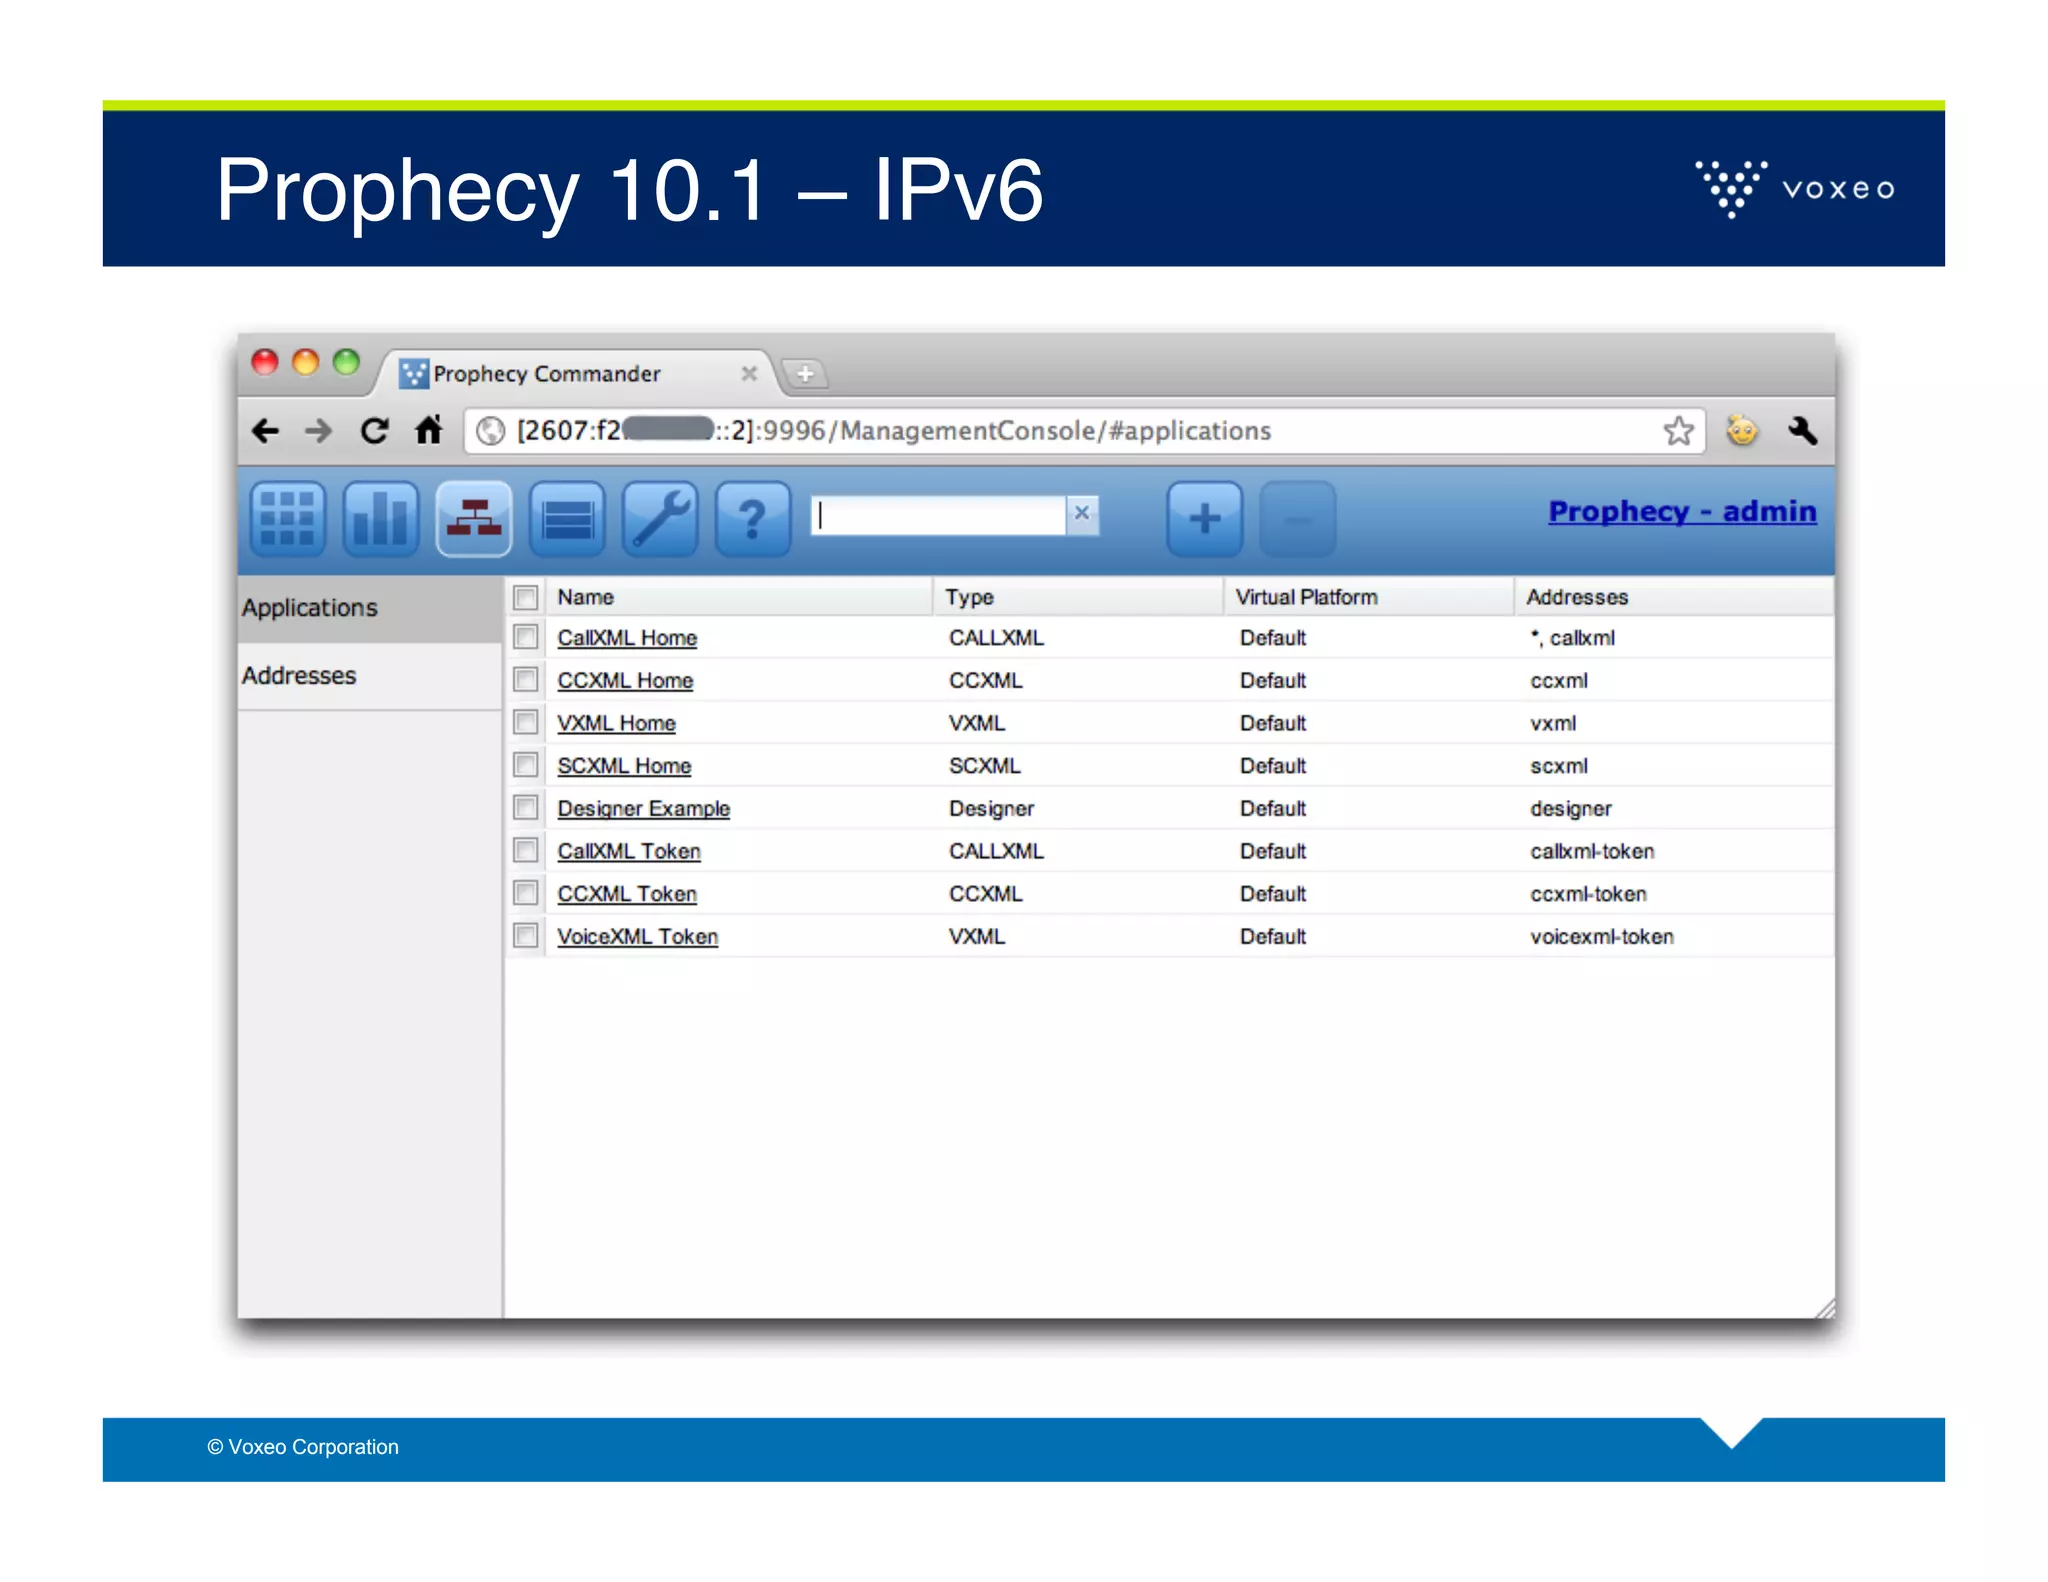Open the bar chart statistics icon
The height and width of the screenshot is (1582, 2048).
380,518
